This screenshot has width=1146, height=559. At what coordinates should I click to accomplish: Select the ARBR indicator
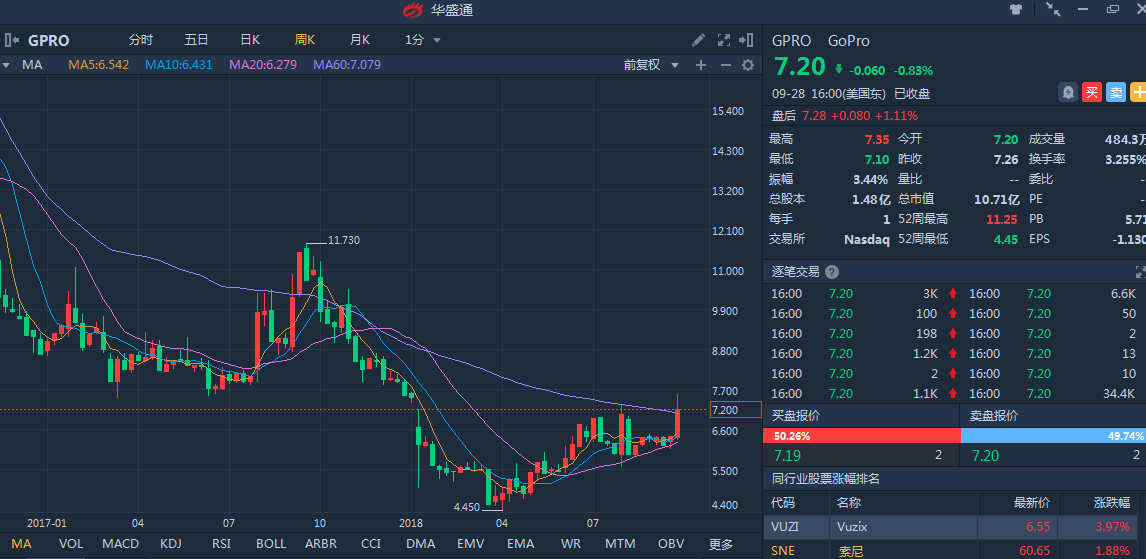tap(321, 544)
